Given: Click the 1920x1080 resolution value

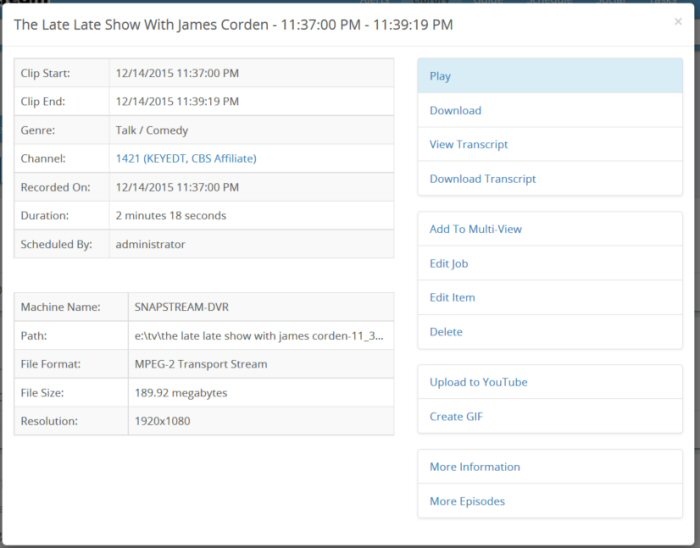Looking at the screenshot, I should 162,421.
